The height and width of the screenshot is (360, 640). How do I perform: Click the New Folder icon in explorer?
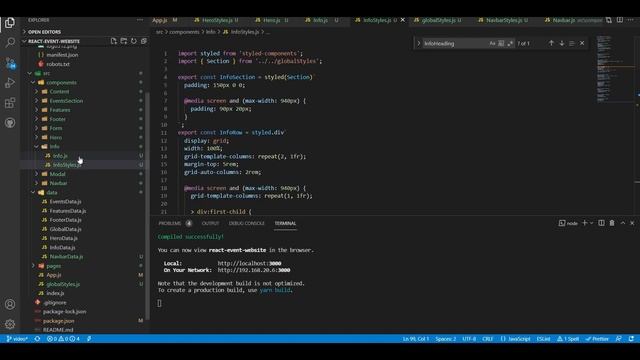[x=124, y=41]
